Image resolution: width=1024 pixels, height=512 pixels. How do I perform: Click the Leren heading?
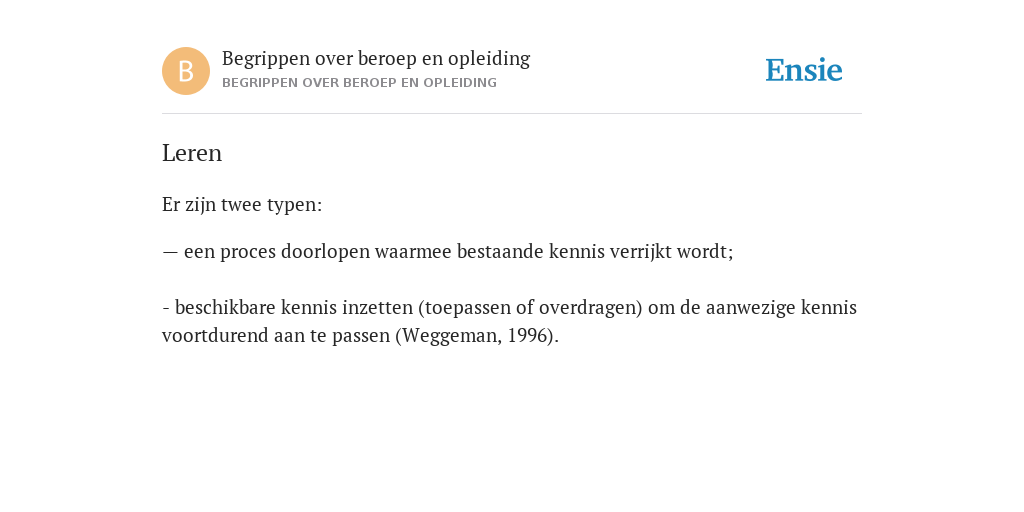tap(192, 153)
